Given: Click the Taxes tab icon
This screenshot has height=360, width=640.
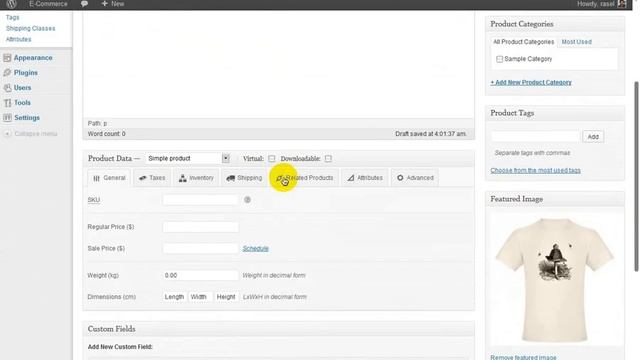Looking at the screenshot, I should [x=142, y=178].
